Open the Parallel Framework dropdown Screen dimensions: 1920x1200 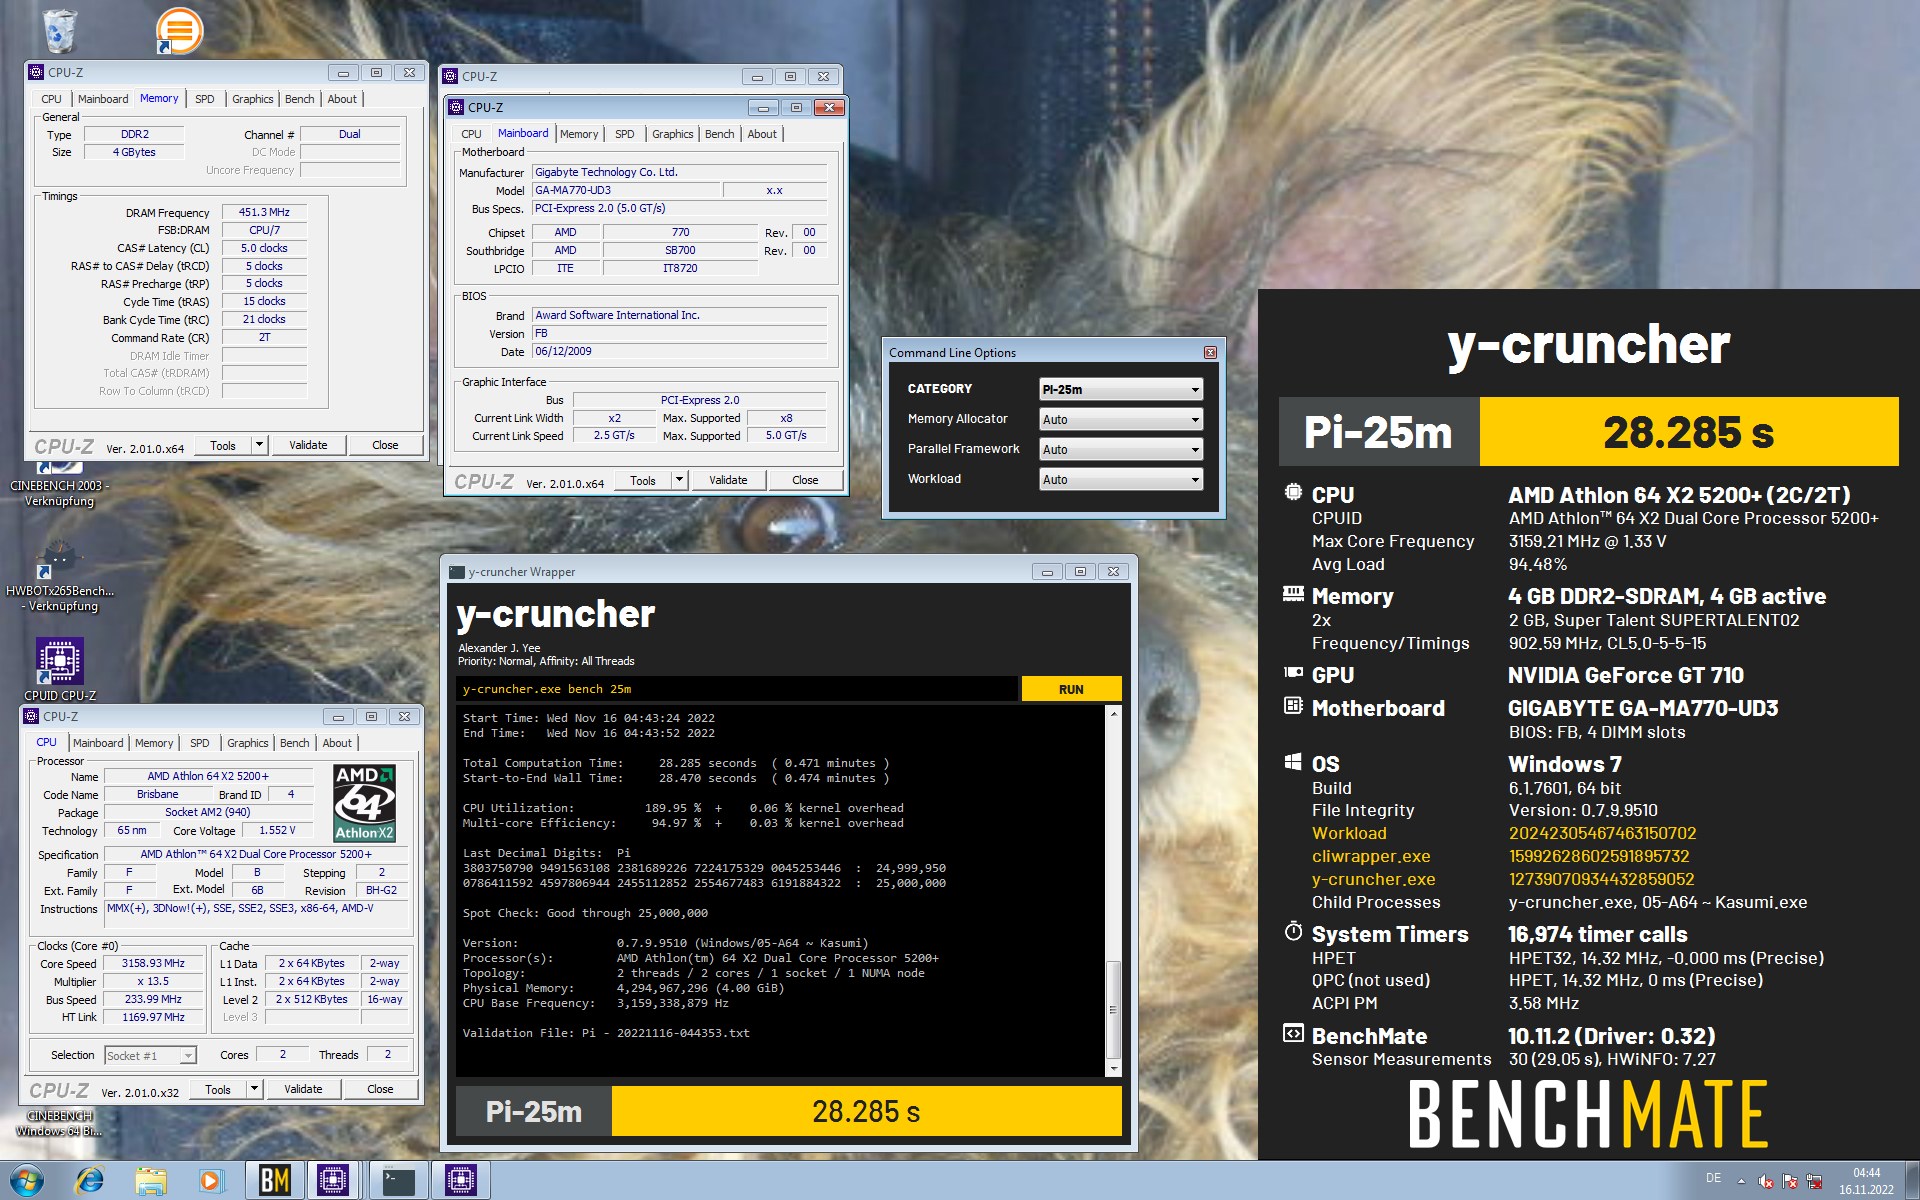point(1120,449)
